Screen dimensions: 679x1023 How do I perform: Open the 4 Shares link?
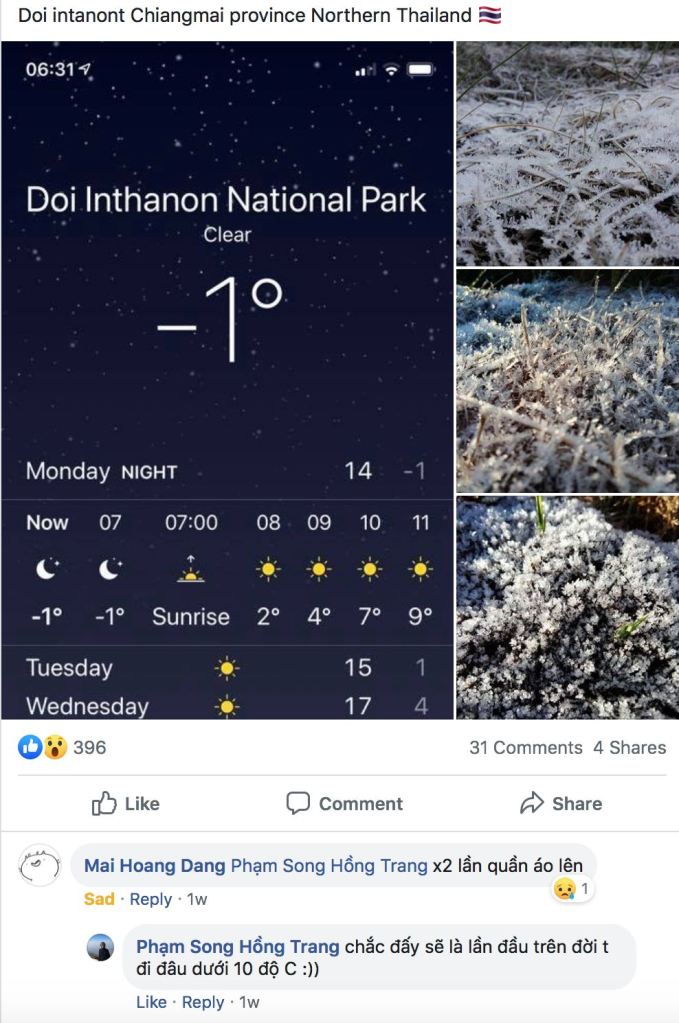point(629,747)
